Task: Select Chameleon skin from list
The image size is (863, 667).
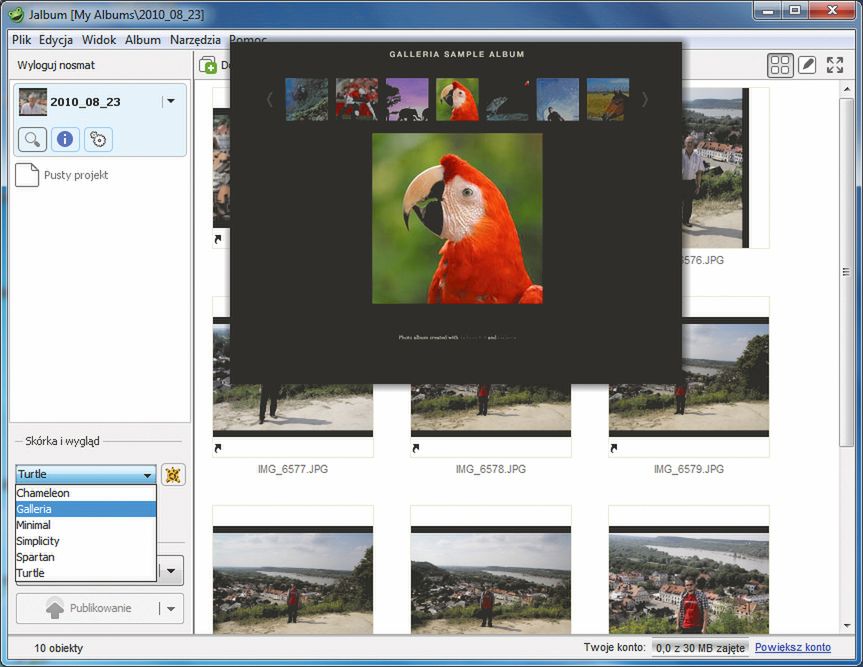Action: pyautogui.click(x=86, y=493)
